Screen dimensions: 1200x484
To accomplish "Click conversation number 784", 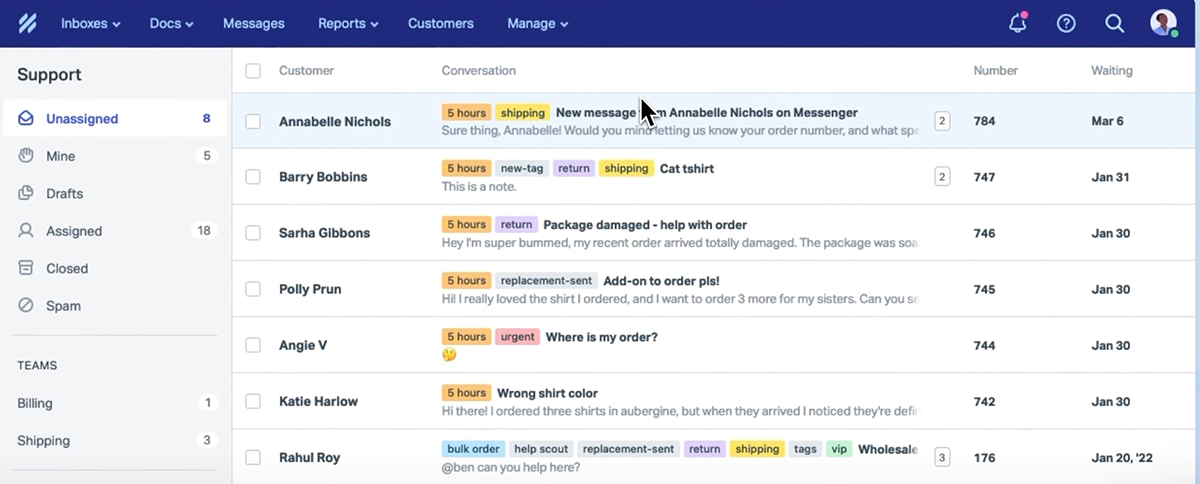I will tap(984, 121).
